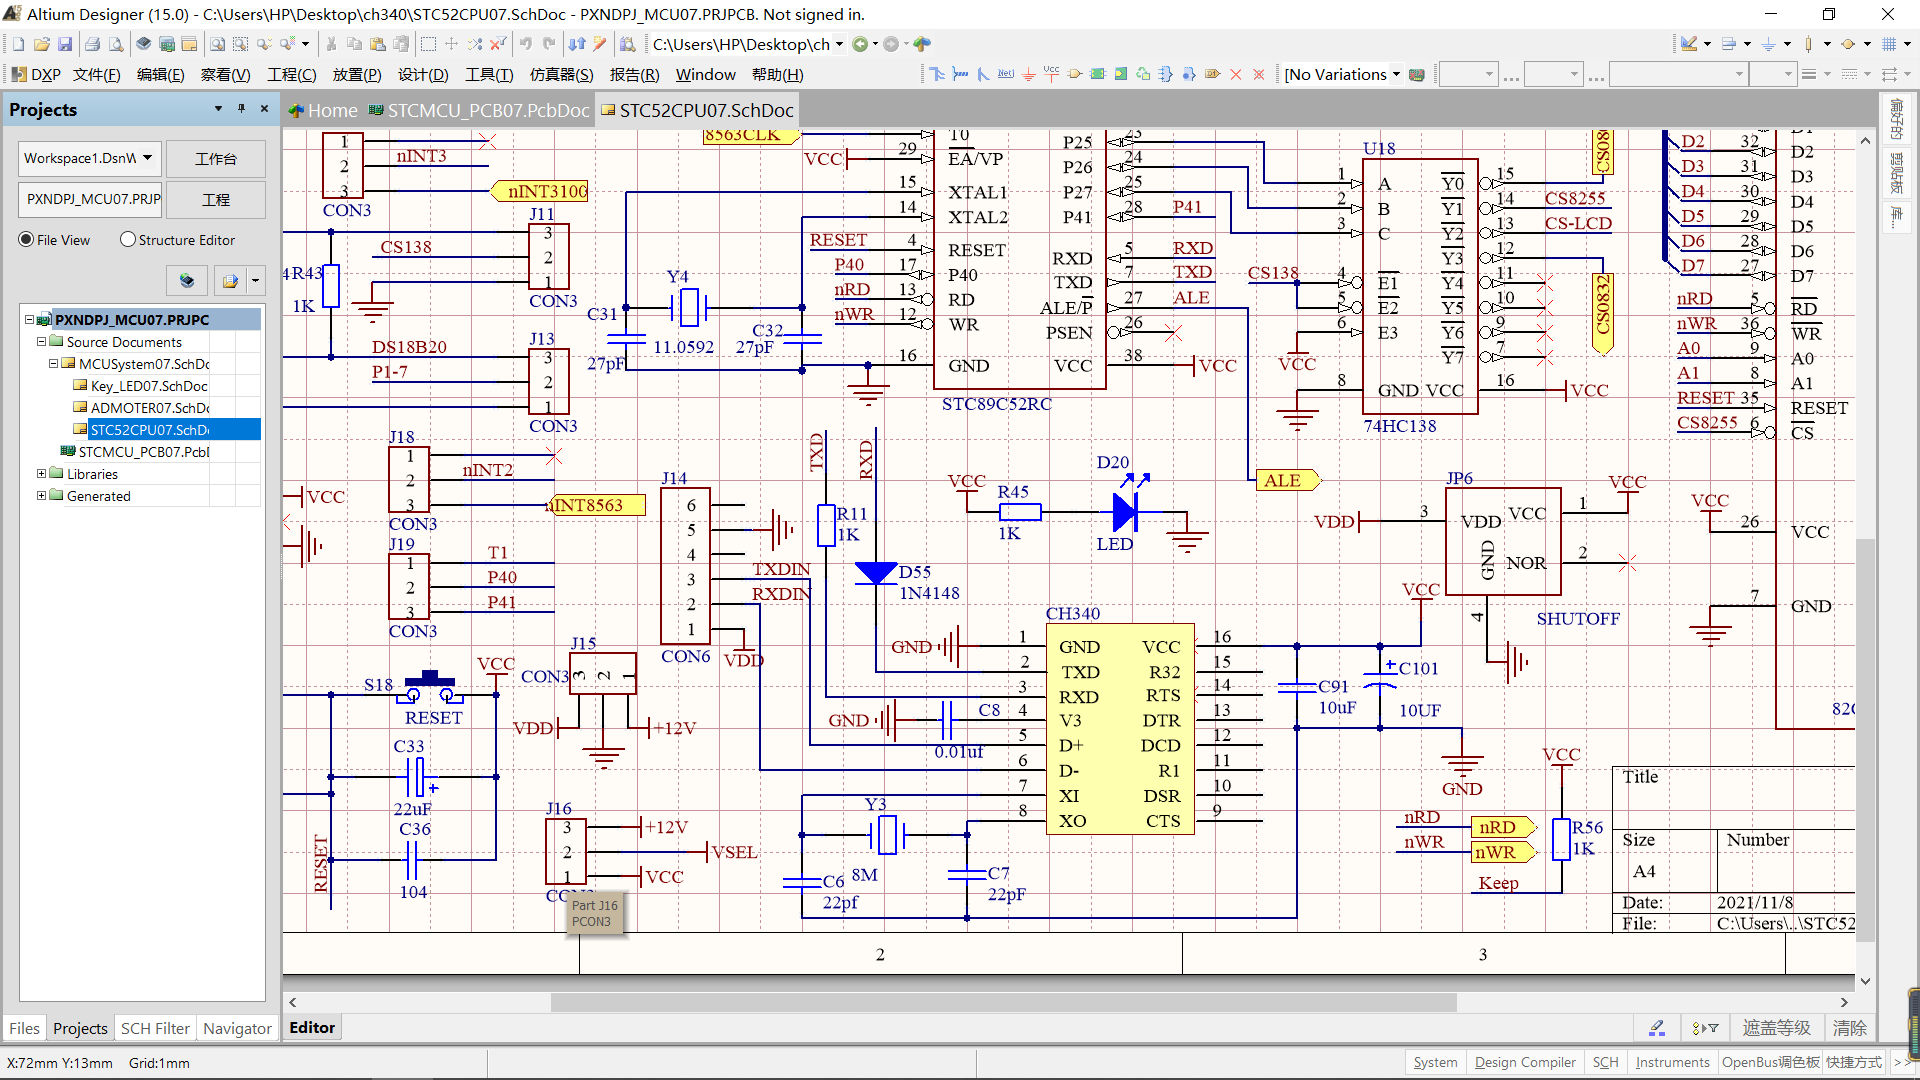Click the scroll right arrow of horizontal scrollbar
Screen dimensions: 1920x1080
click(x=1844, y=1002)
